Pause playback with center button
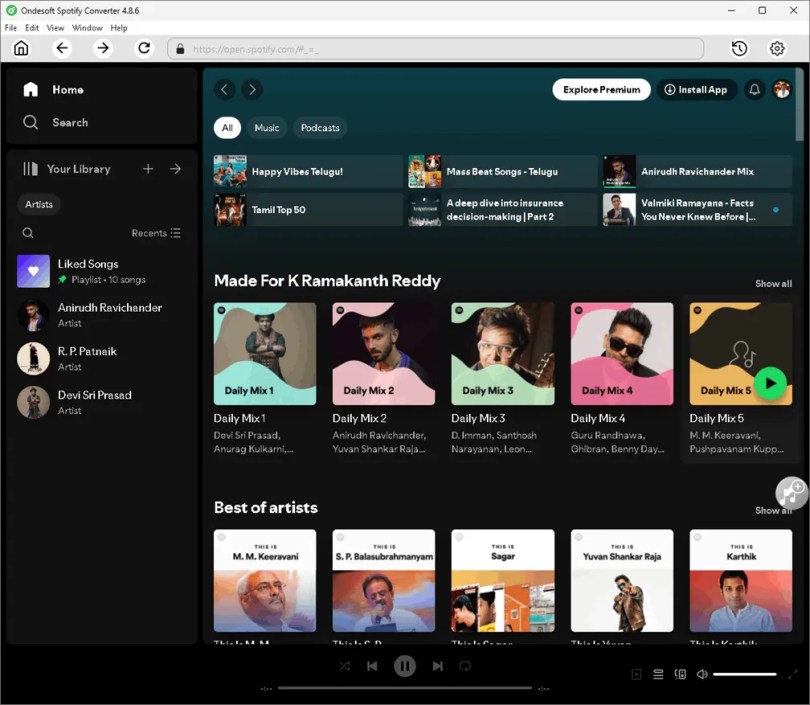 click(x=404, y=666)
